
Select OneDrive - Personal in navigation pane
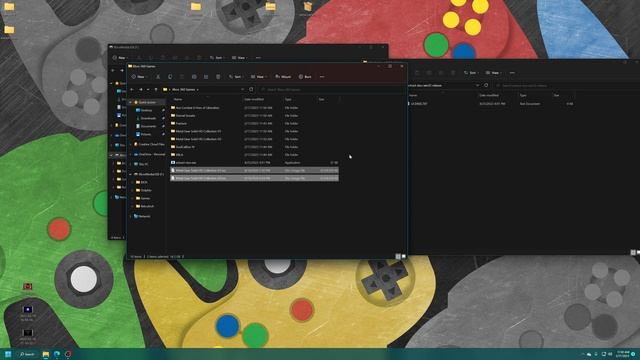149,154
